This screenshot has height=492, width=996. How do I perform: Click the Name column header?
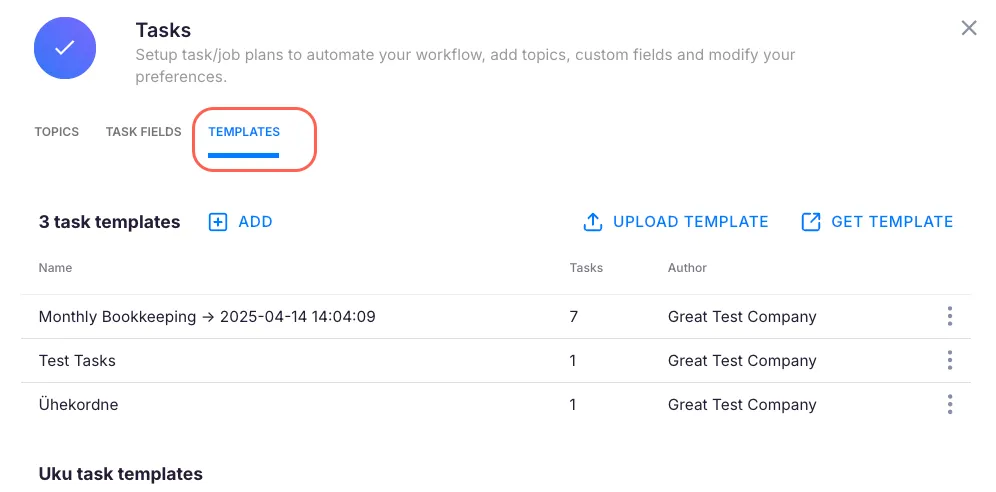coord(55,268)
